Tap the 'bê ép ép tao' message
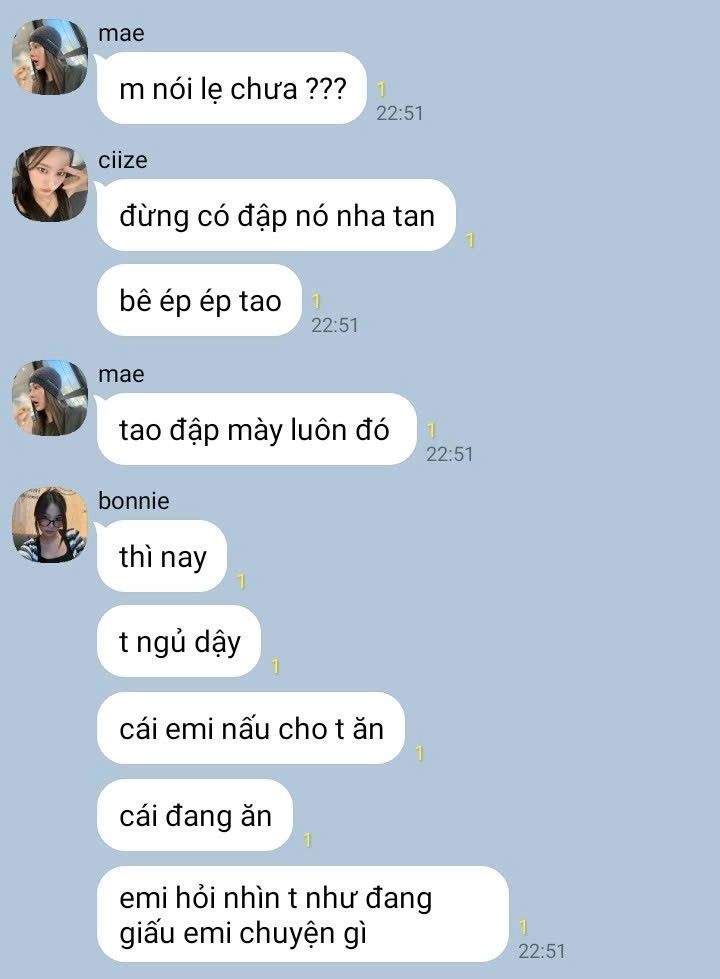 pyautogui.click(x=200, y=300)
